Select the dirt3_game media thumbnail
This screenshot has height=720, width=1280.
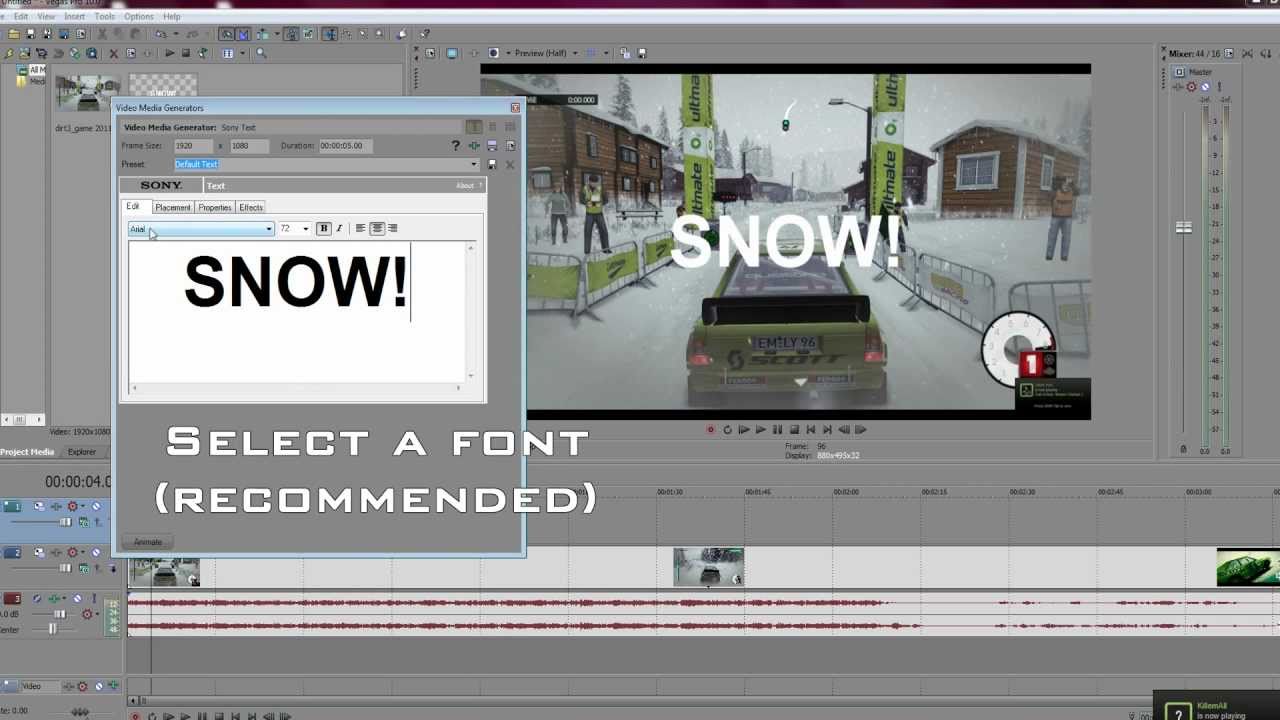click(x=87, y=94)
